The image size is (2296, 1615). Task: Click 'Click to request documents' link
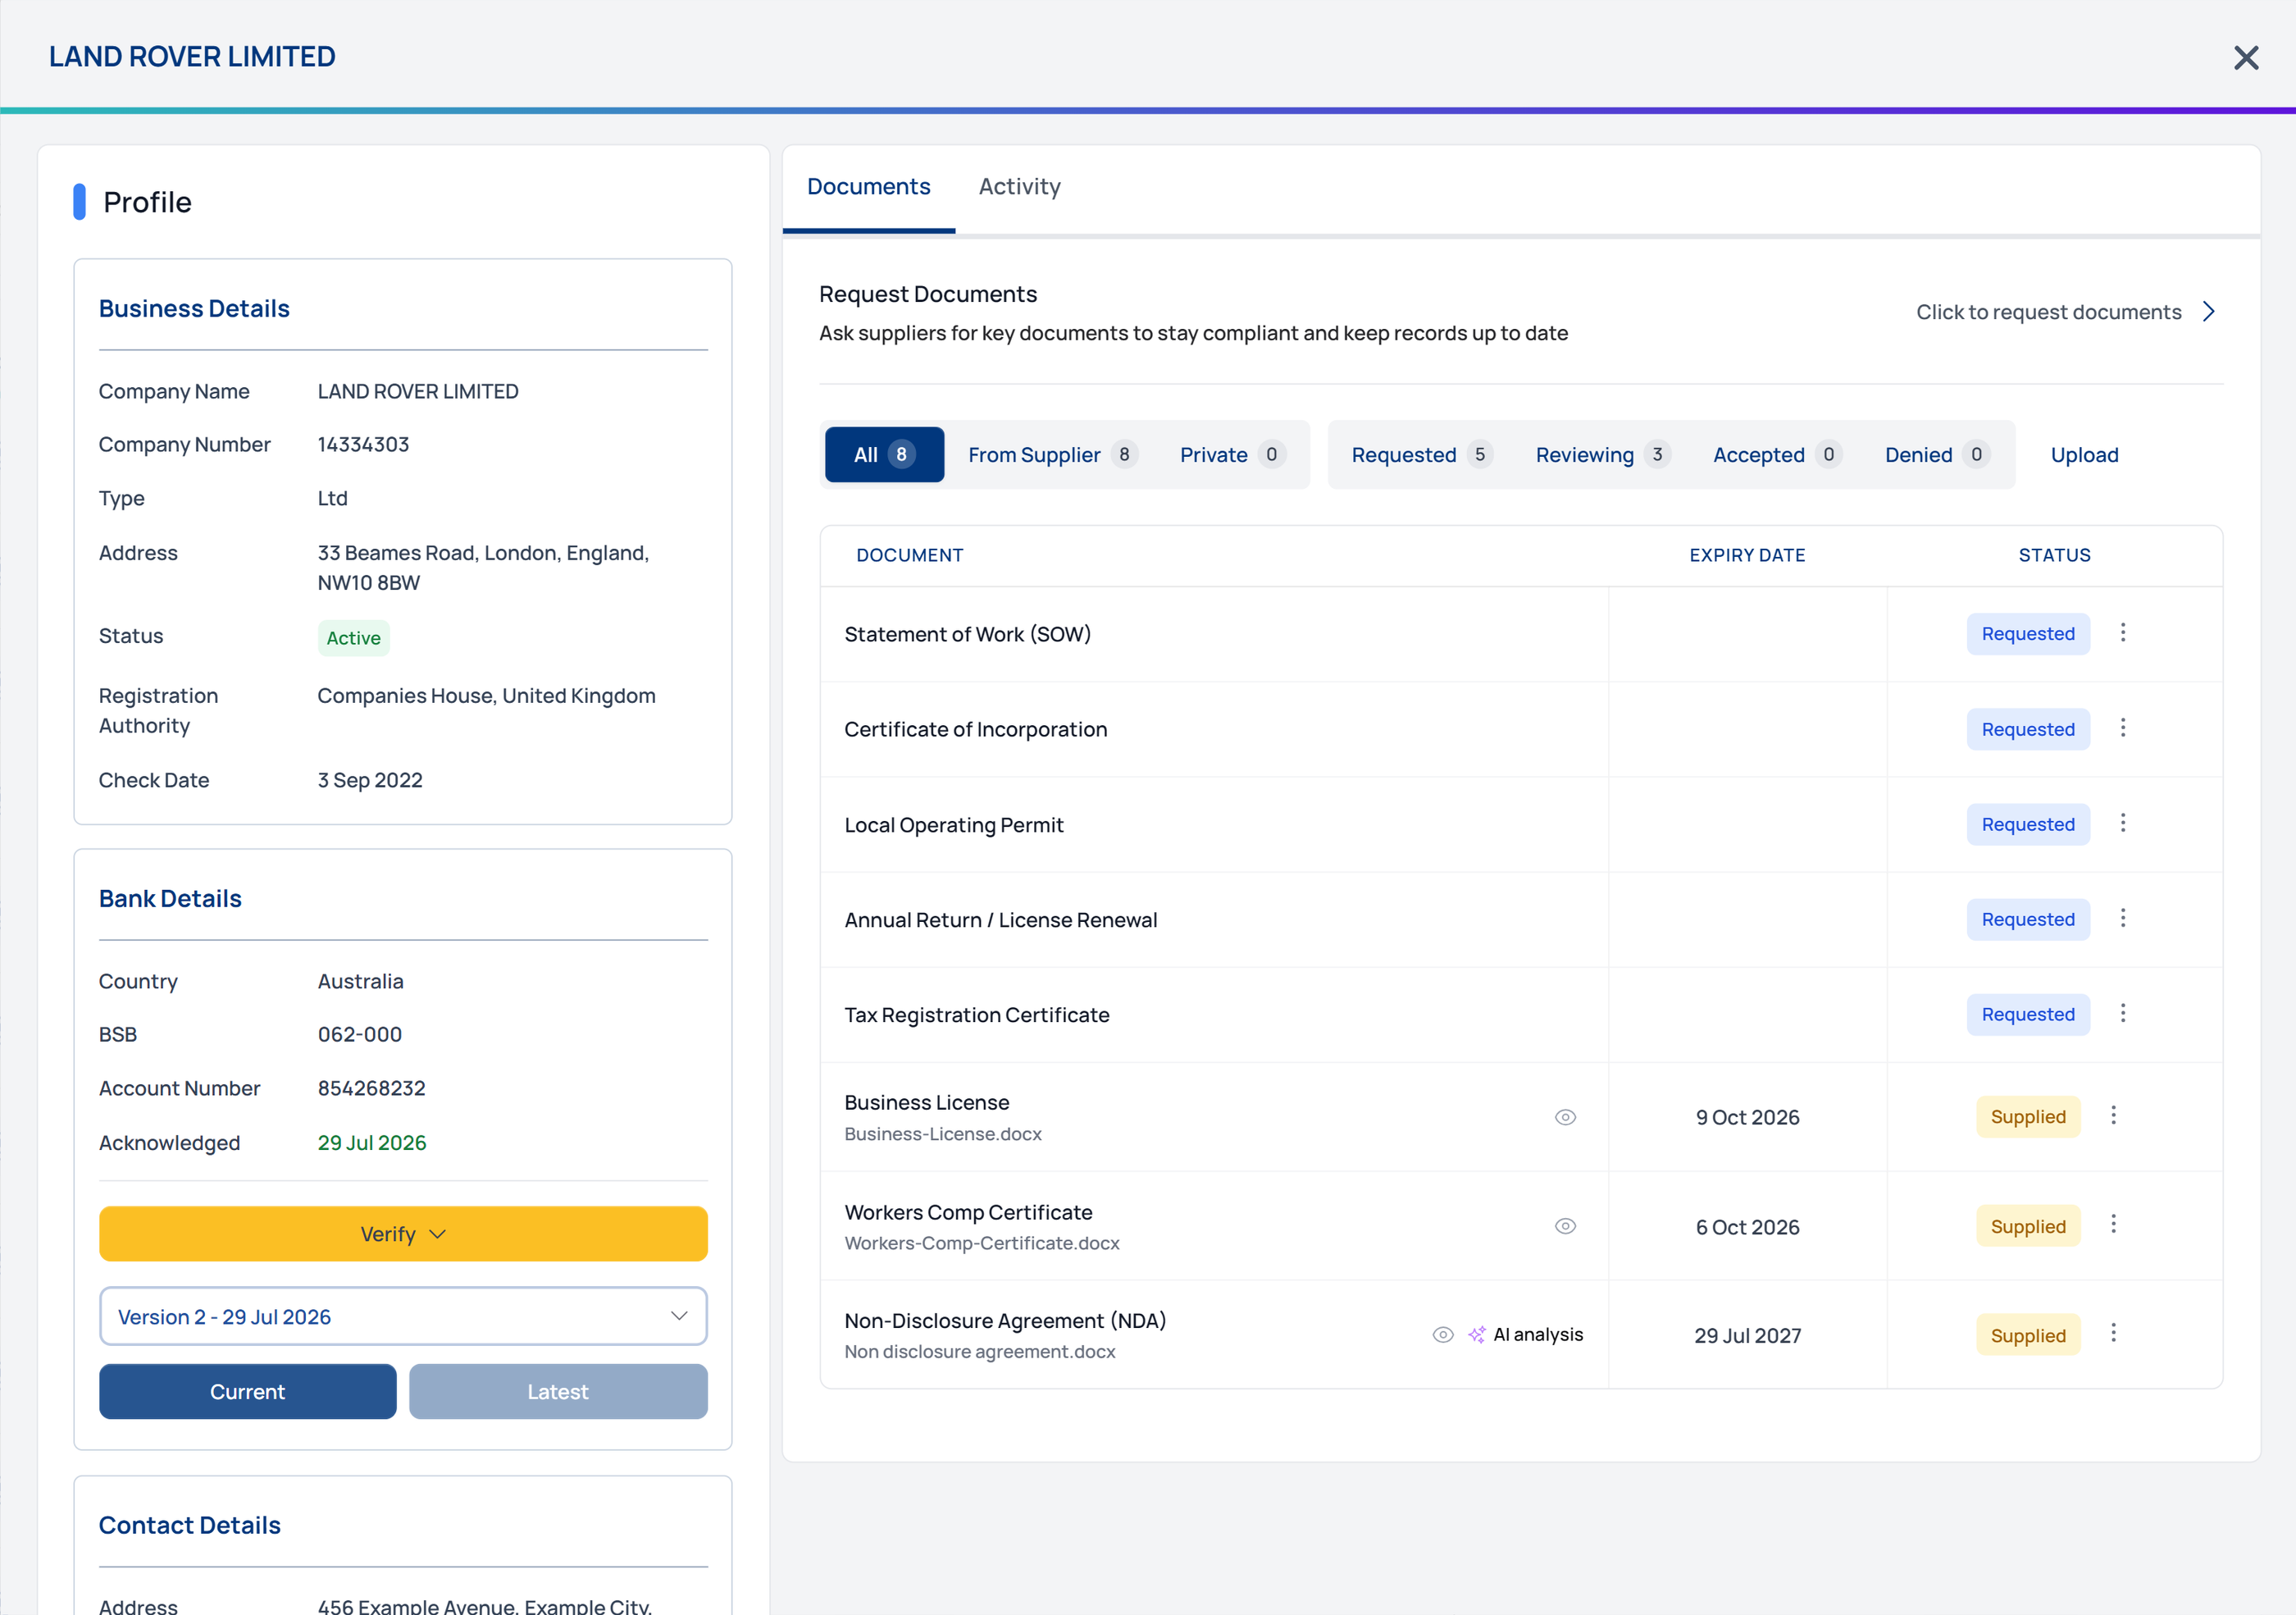pos(2048,312)
